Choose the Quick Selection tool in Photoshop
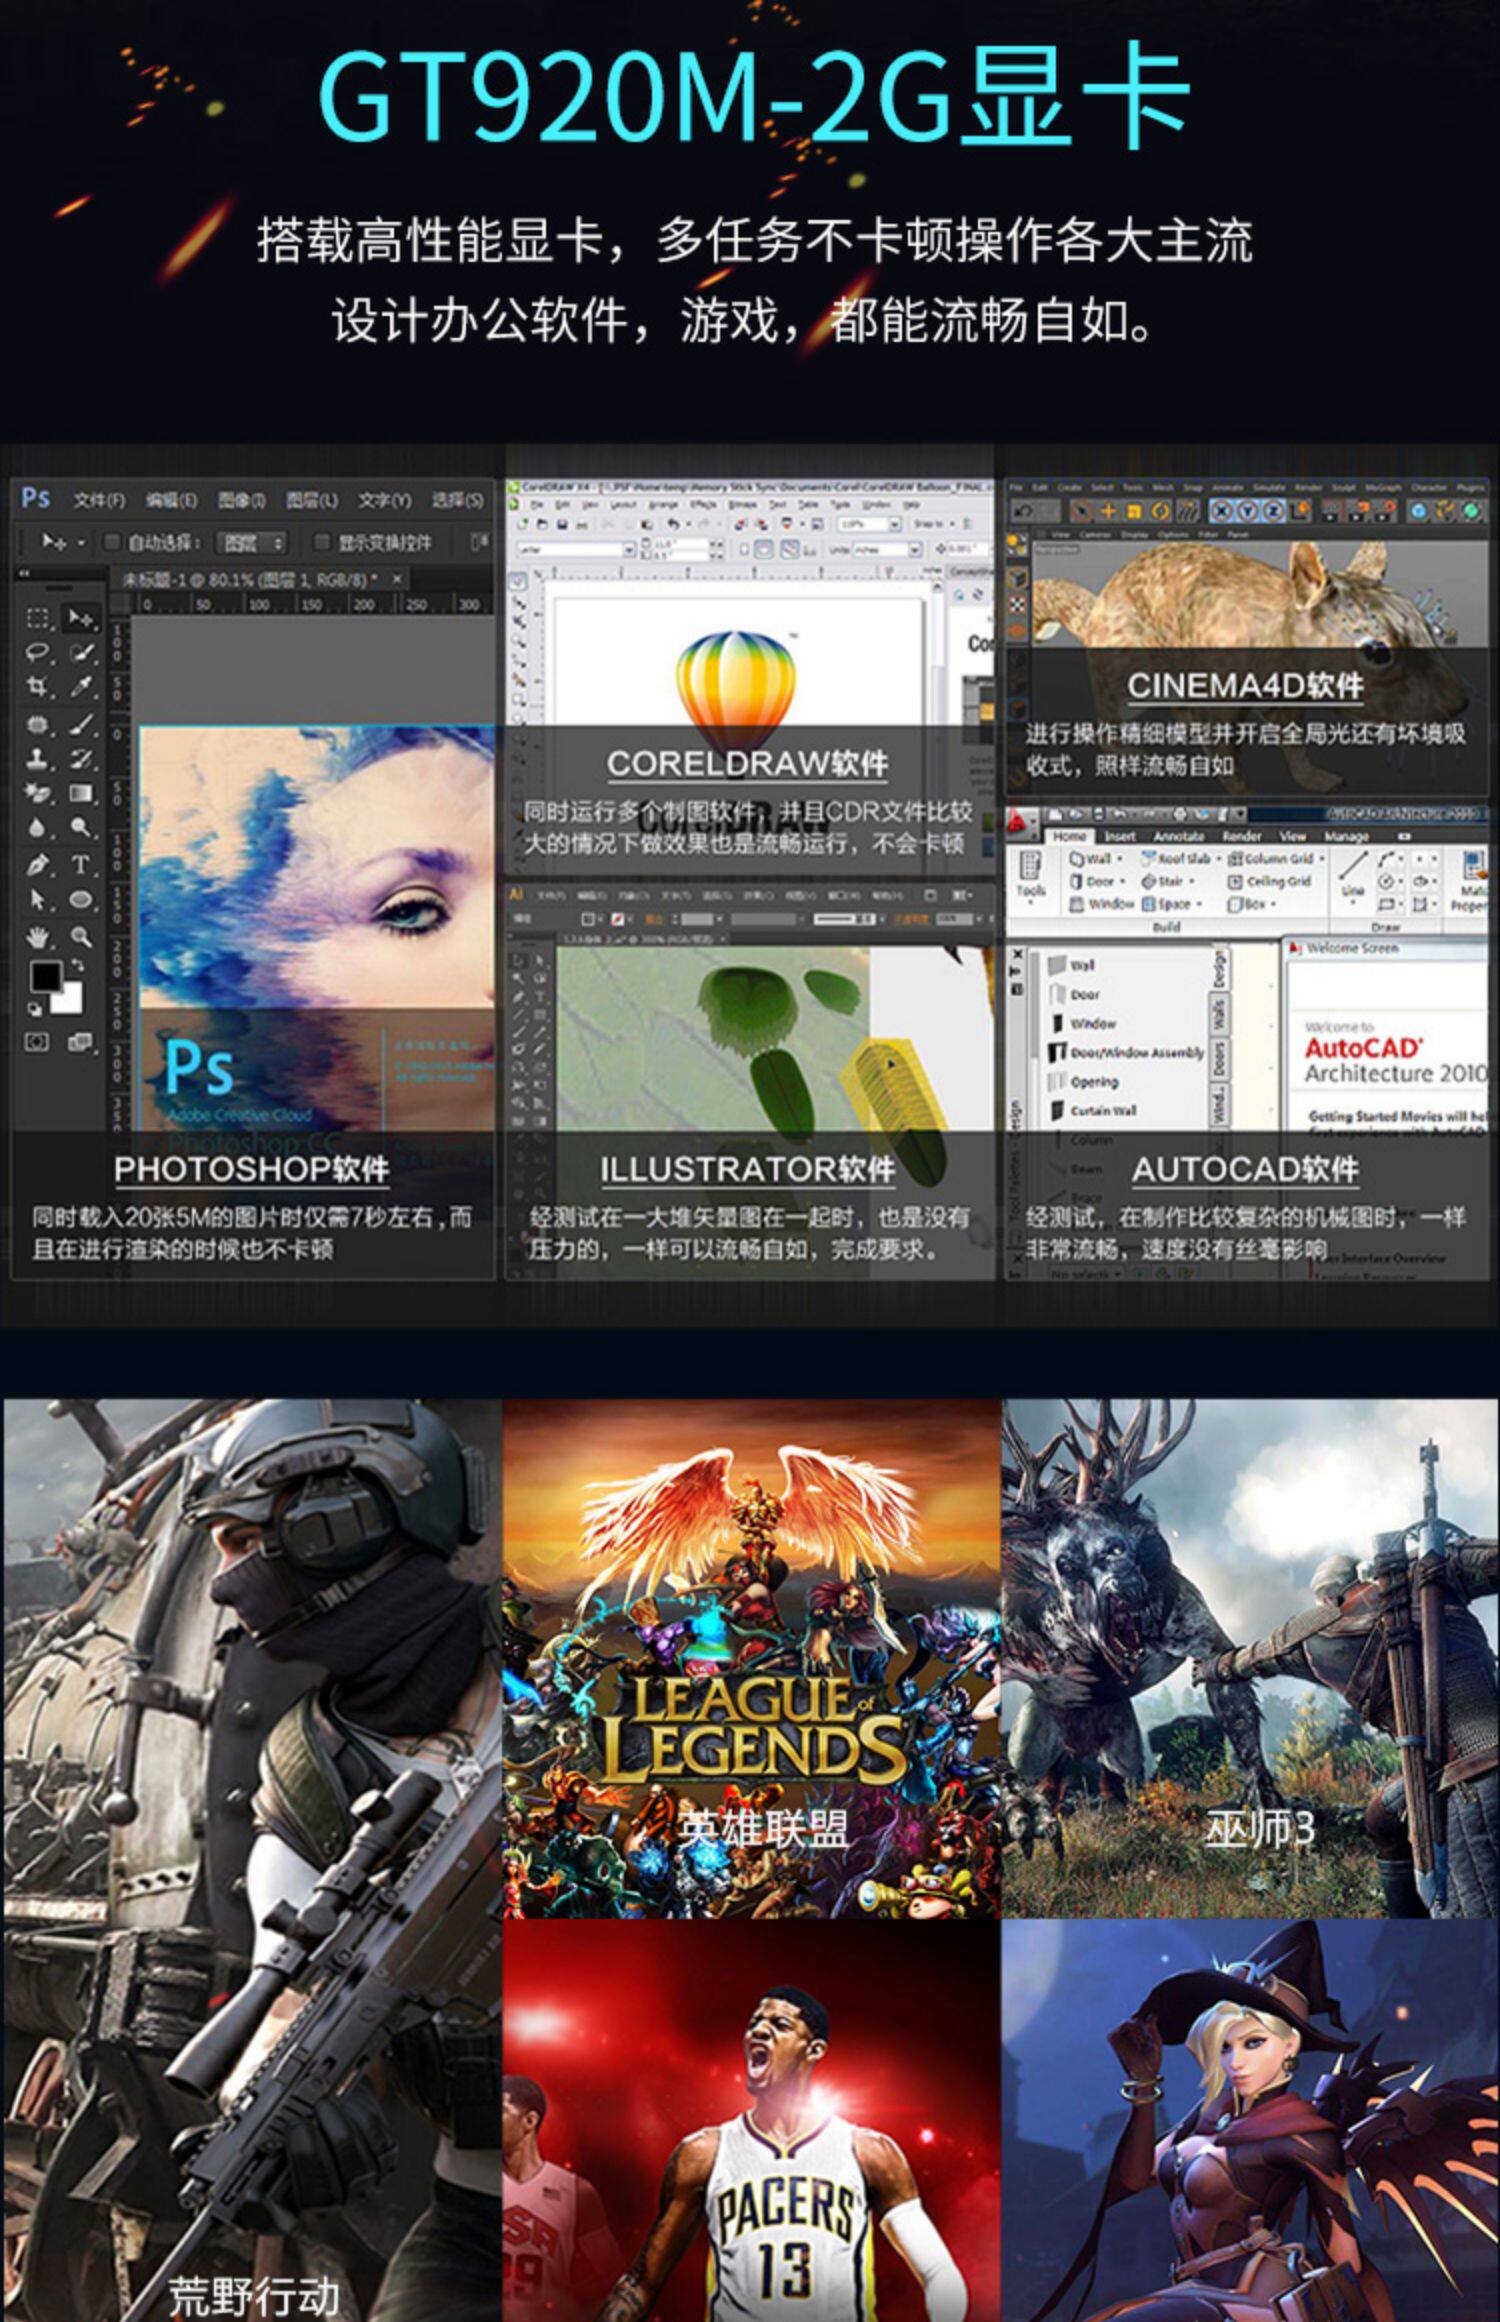This screenshot has width=1500, height=2322. 81,653
